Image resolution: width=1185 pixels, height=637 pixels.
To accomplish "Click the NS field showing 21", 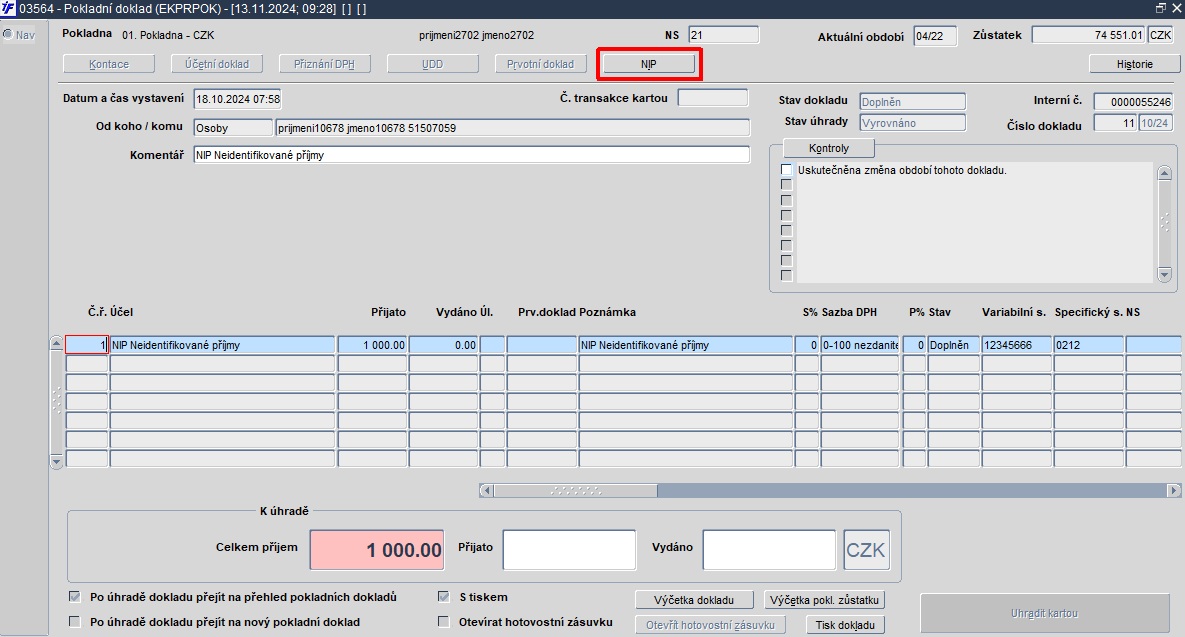I will [x=723, y=35].
